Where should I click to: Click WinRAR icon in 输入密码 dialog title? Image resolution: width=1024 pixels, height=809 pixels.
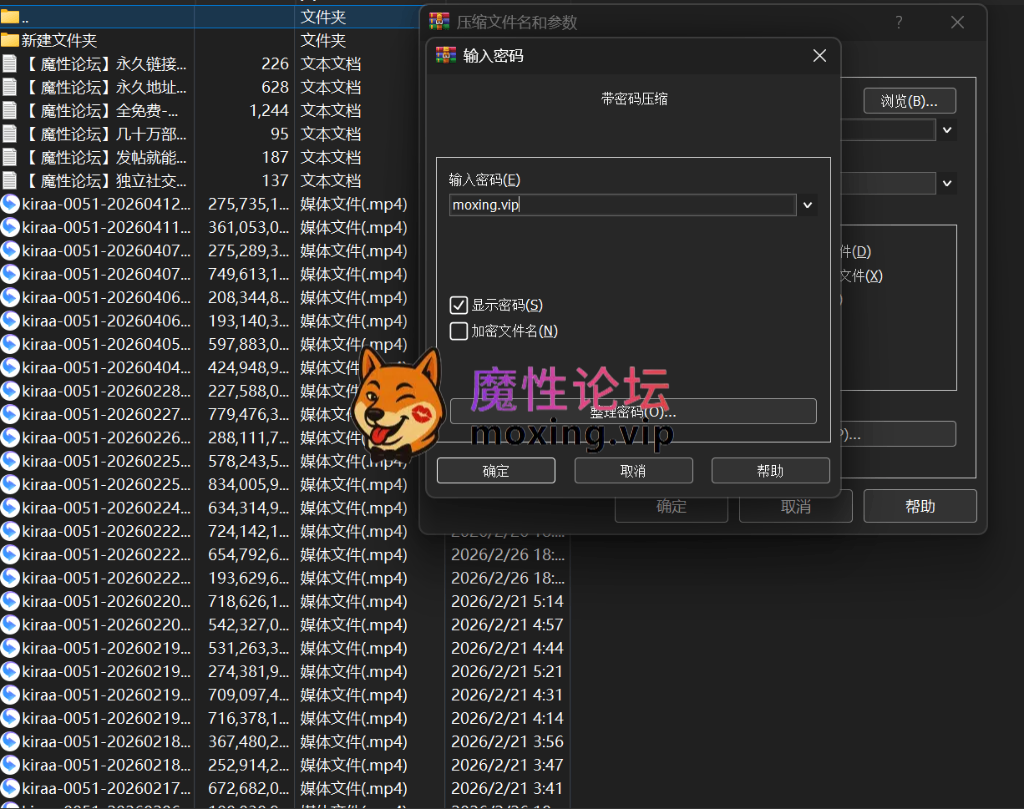(446, 56)
